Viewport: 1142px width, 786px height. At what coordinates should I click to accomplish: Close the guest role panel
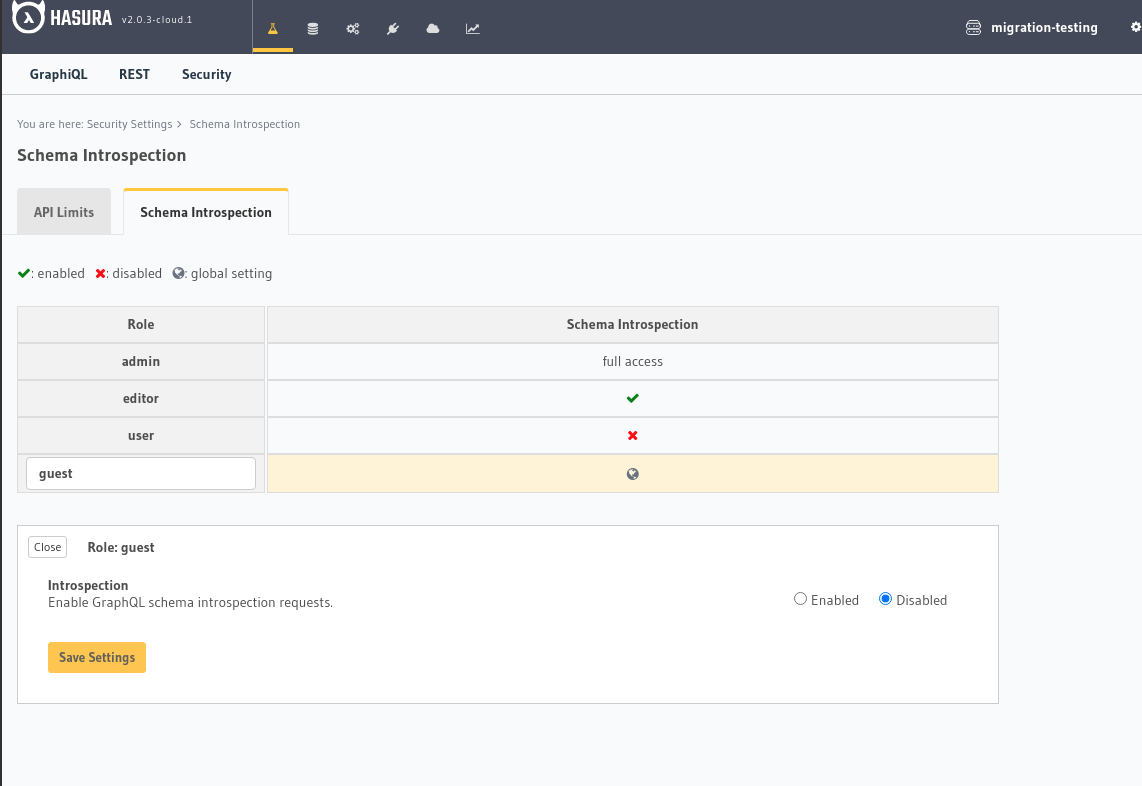click(x=47, y=547)
